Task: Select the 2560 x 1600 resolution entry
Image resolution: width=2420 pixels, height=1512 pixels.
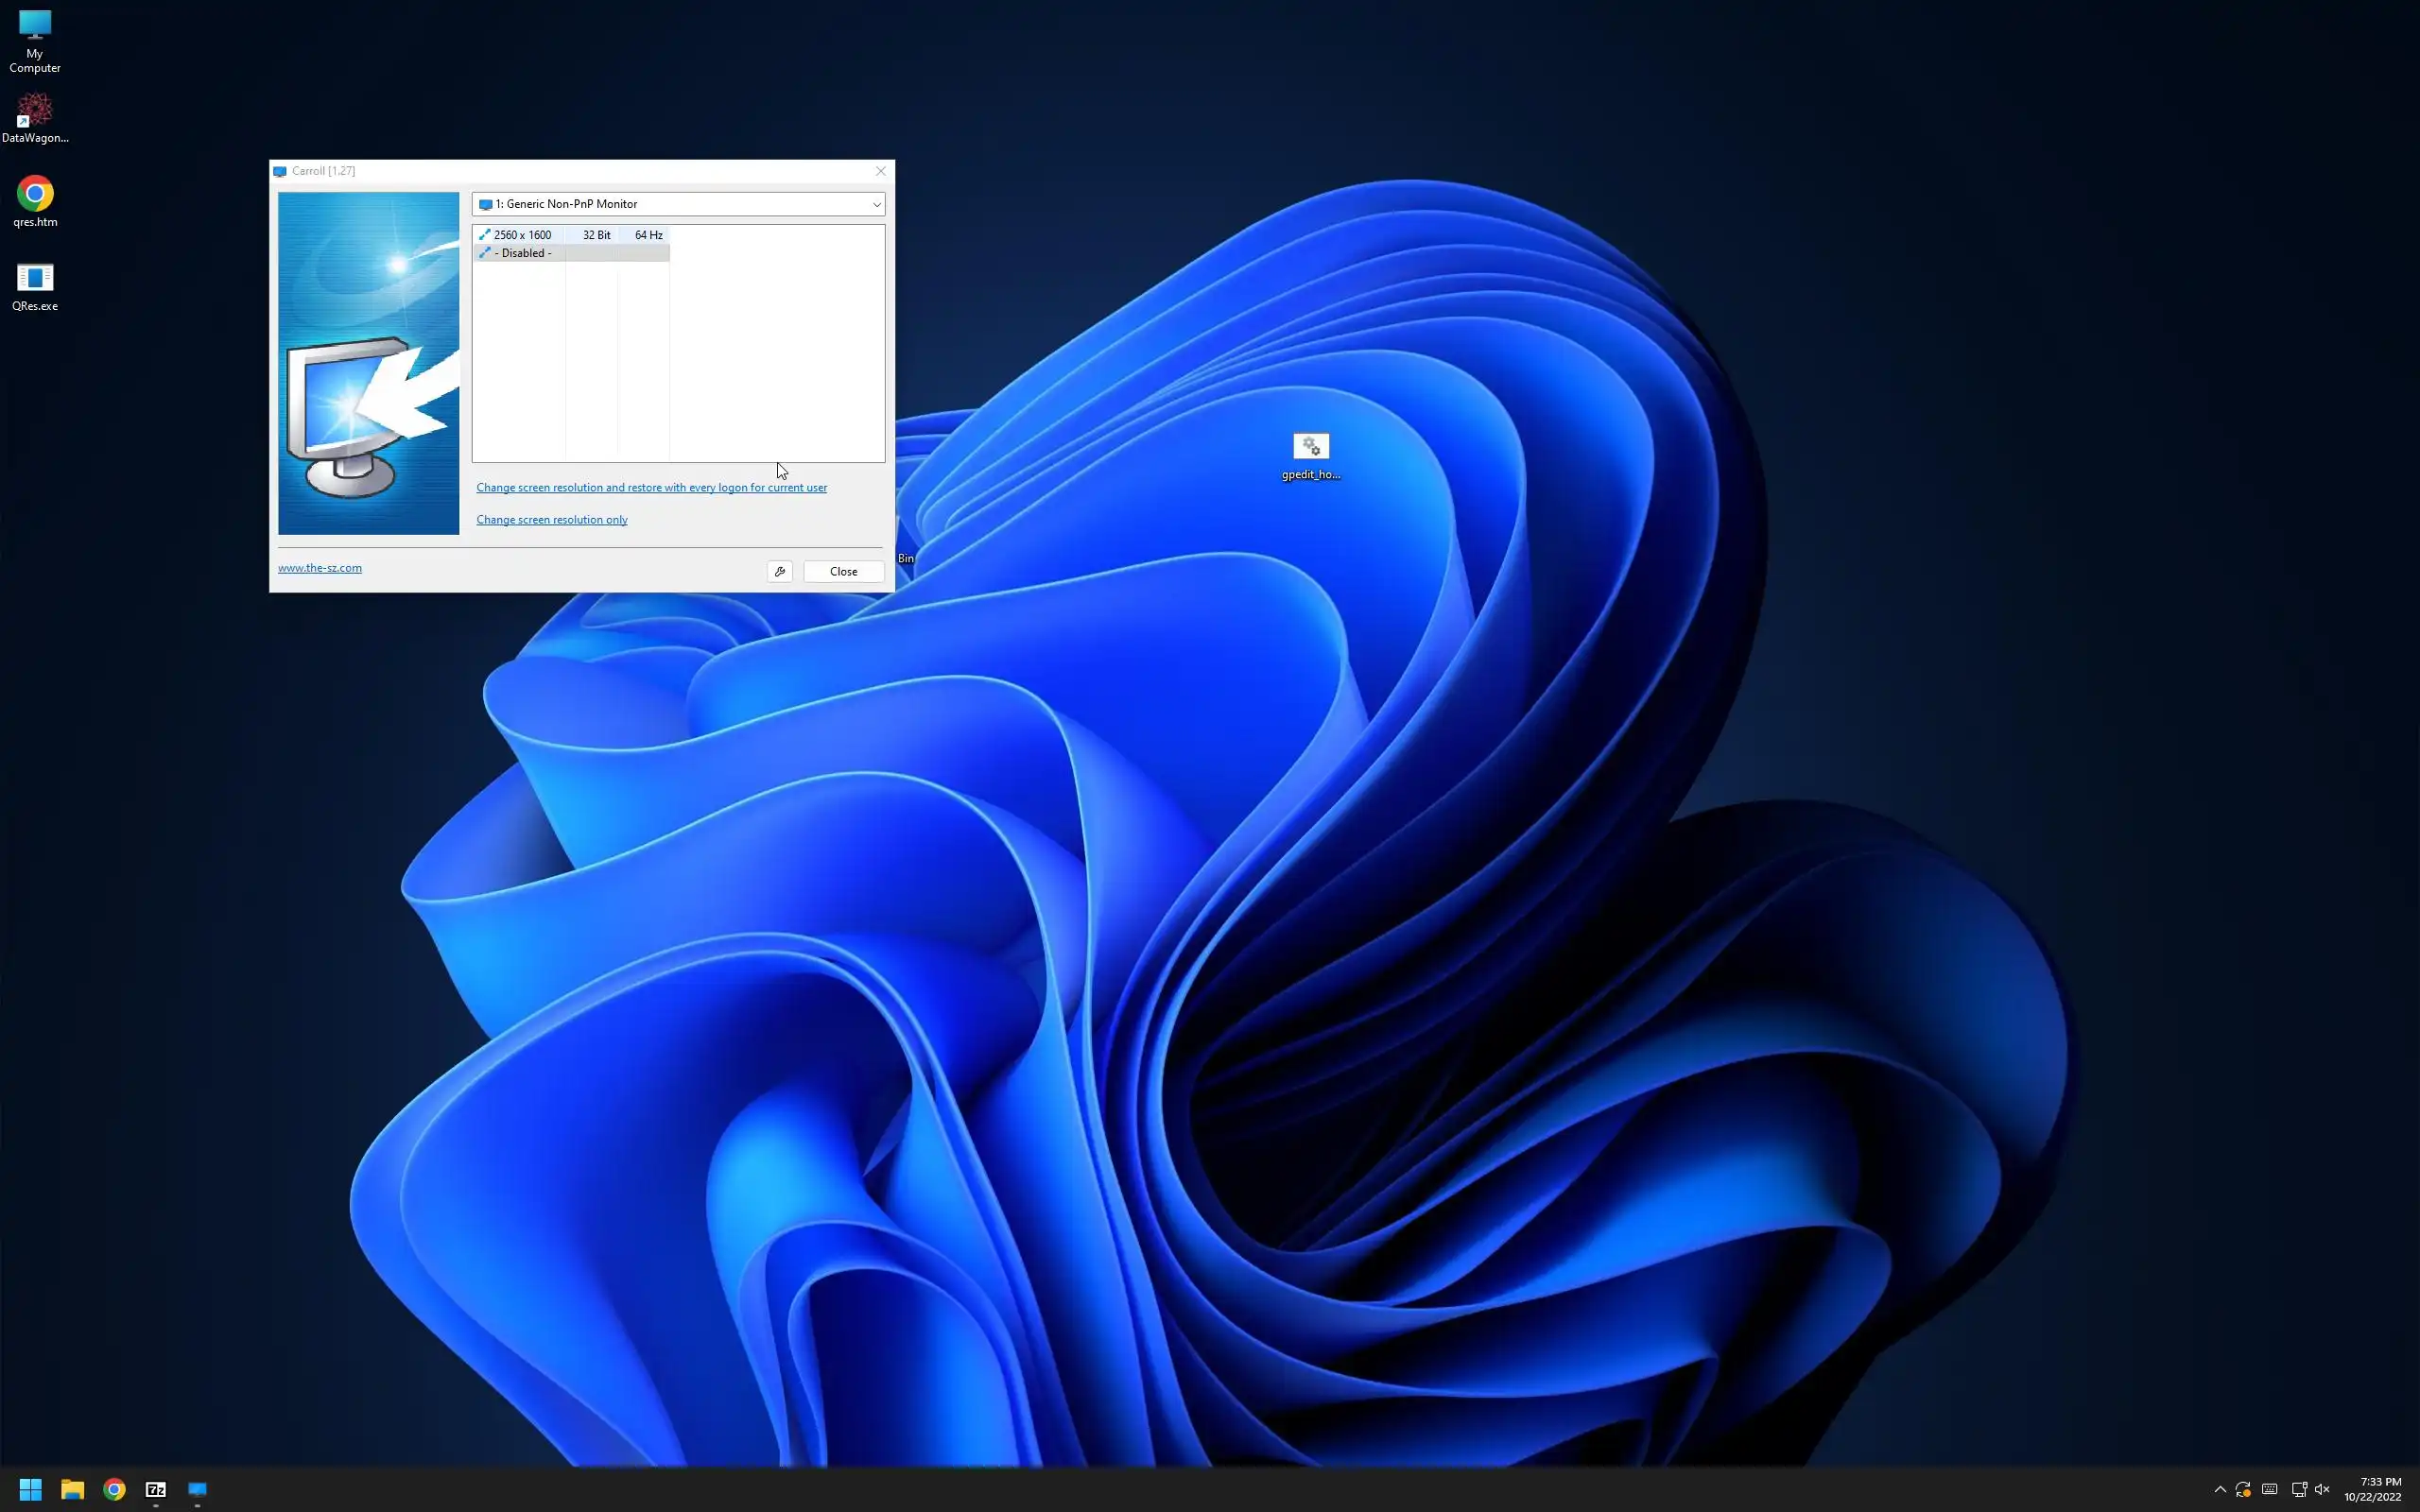Action: (522, 235)
